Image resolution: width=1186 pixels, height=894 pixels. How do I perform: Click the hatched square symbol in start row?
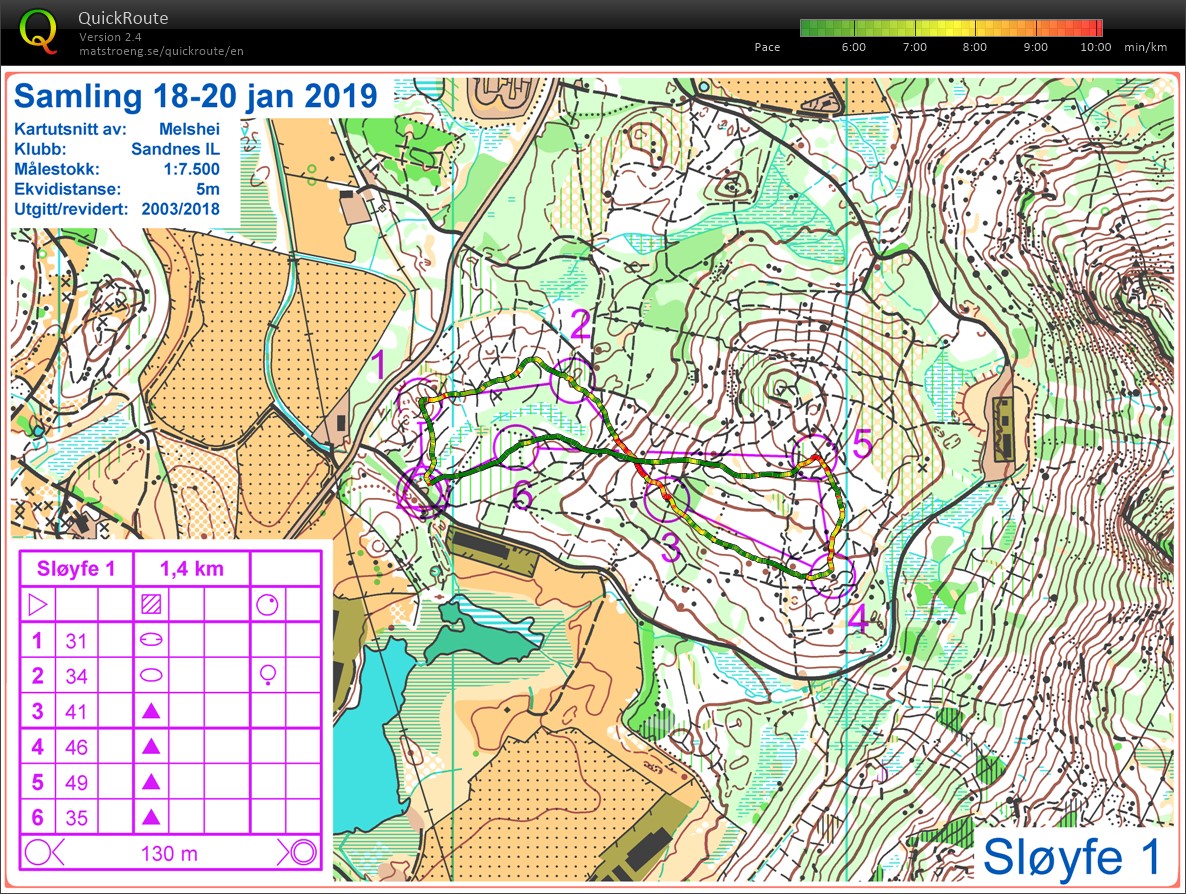(151, 604)
